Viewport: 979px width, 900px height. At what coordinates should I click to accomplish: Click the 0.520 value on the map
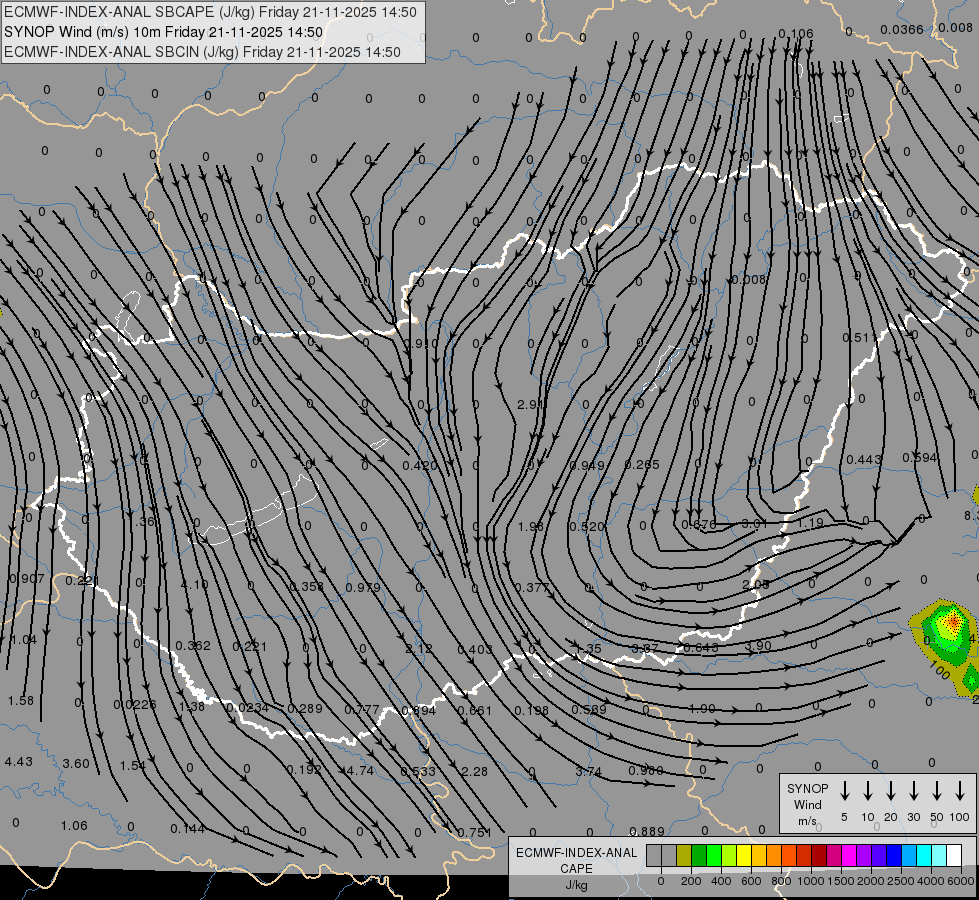[x=587, y=527]
